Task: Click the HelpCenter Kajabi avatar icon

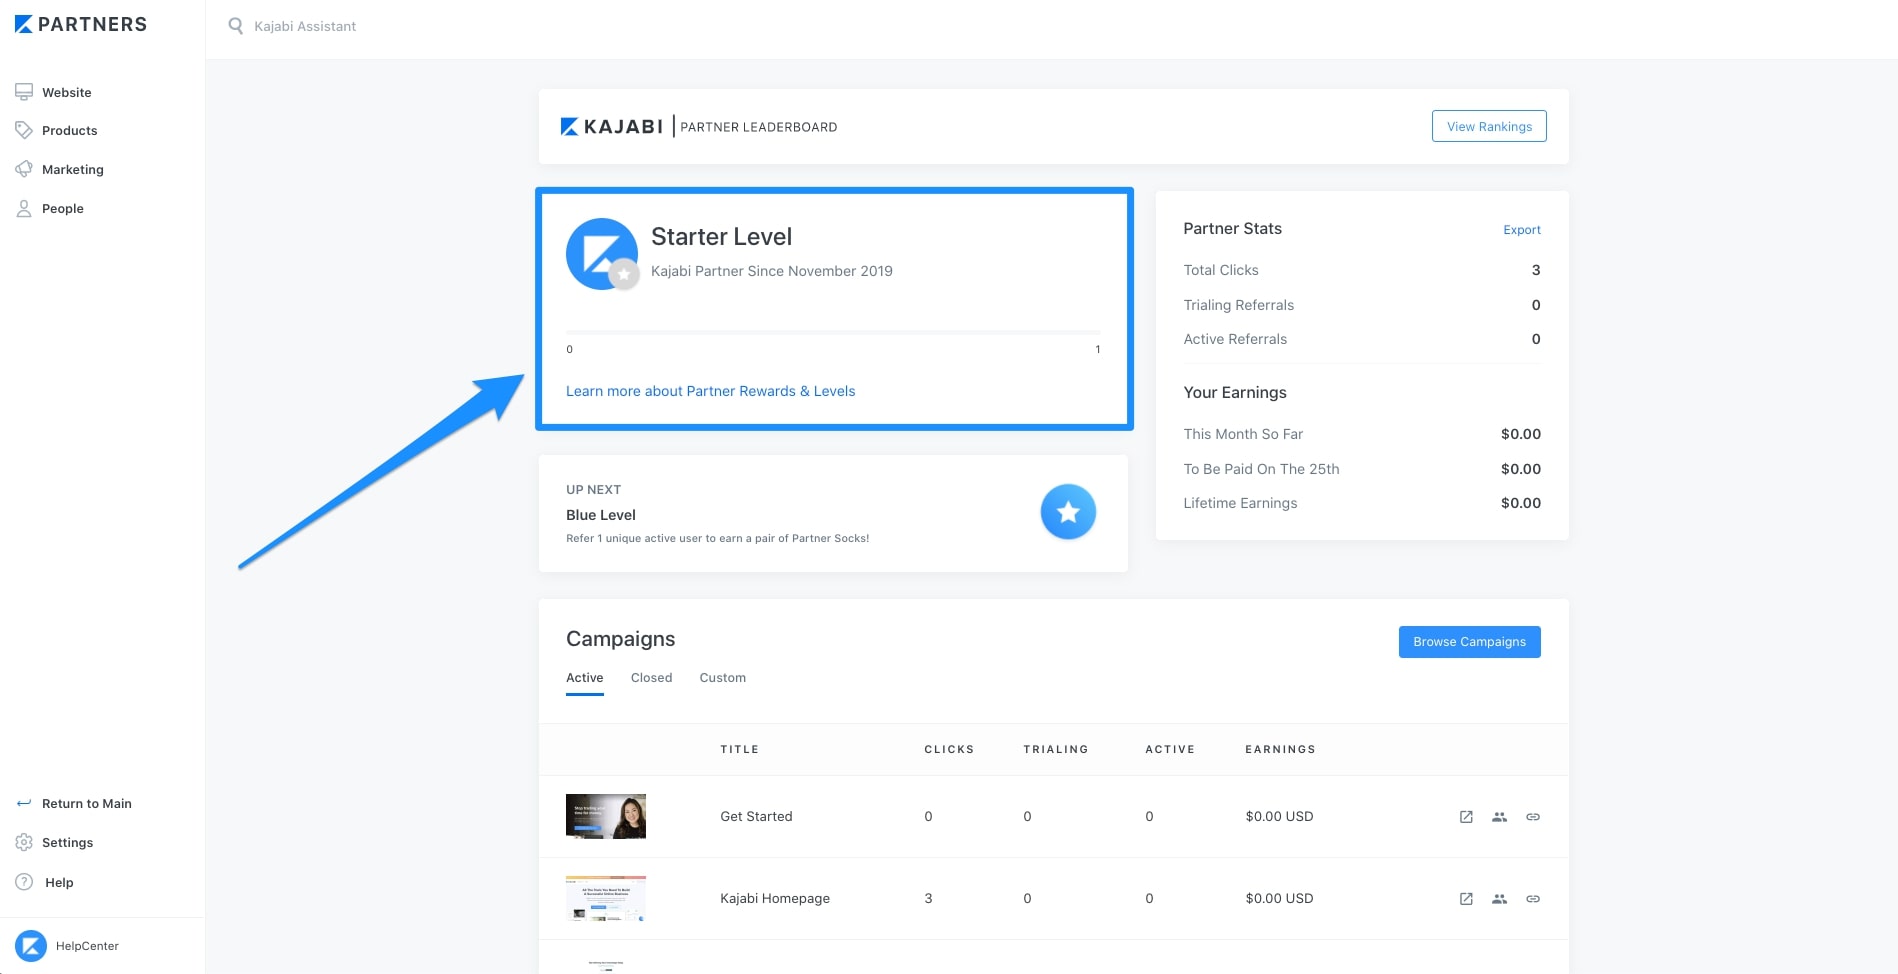Action: coord(31,946)
